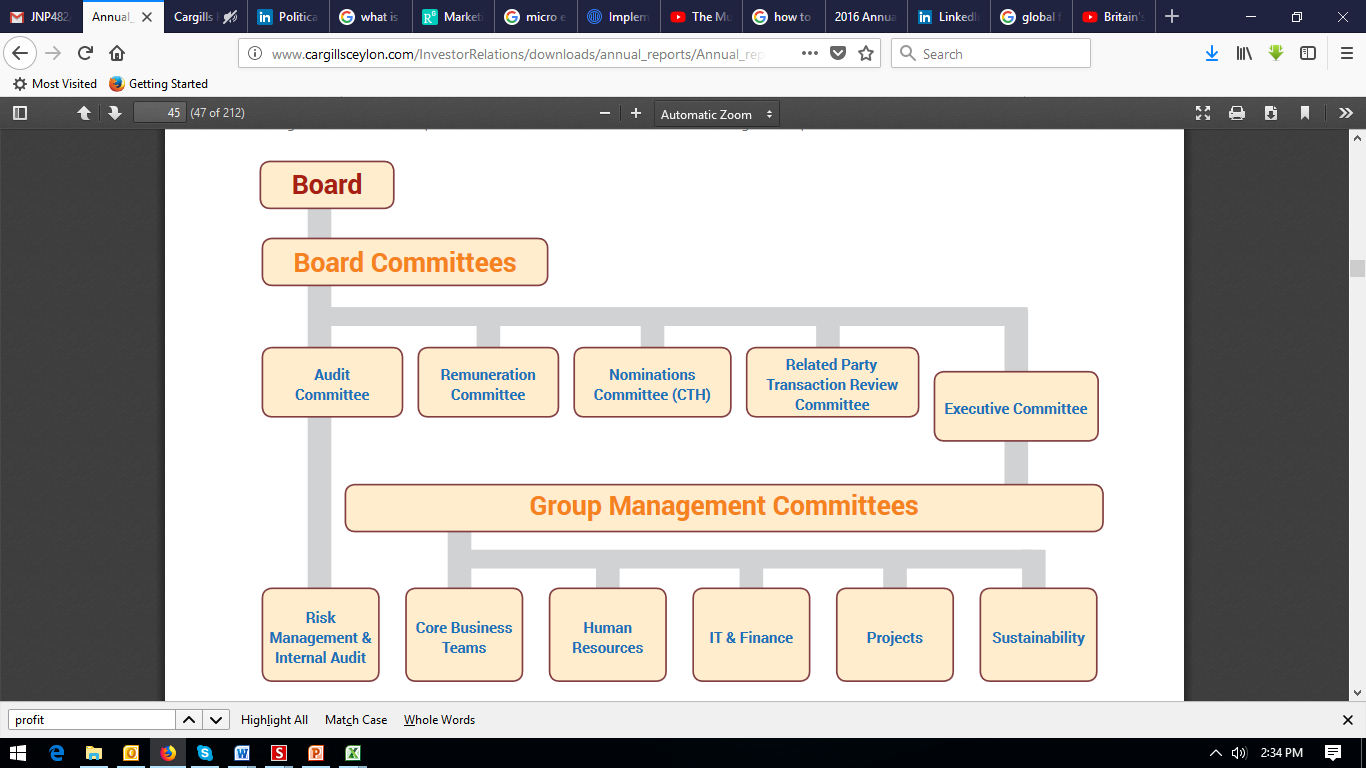
Task: Download the PDF with the viewer's save icon
Action: pos(1271,113)
